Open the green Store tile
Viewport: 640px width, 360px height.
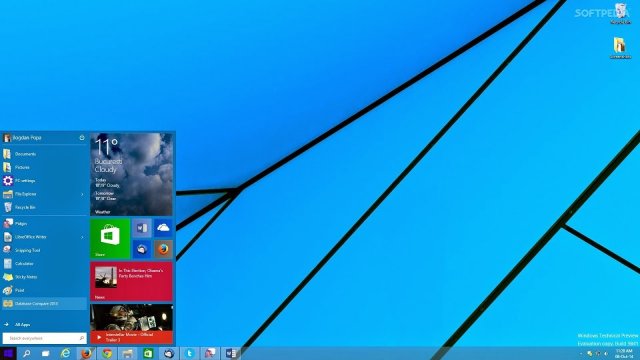[x=110, y=238]
